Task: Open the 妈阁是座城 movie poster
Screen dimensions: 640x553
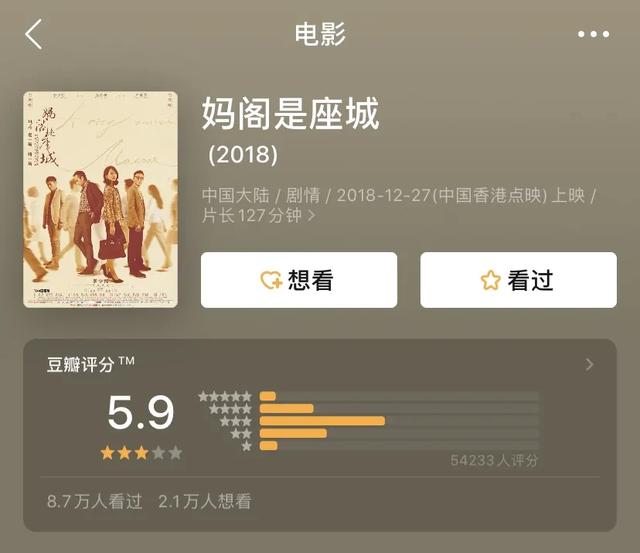Action: 100,200
